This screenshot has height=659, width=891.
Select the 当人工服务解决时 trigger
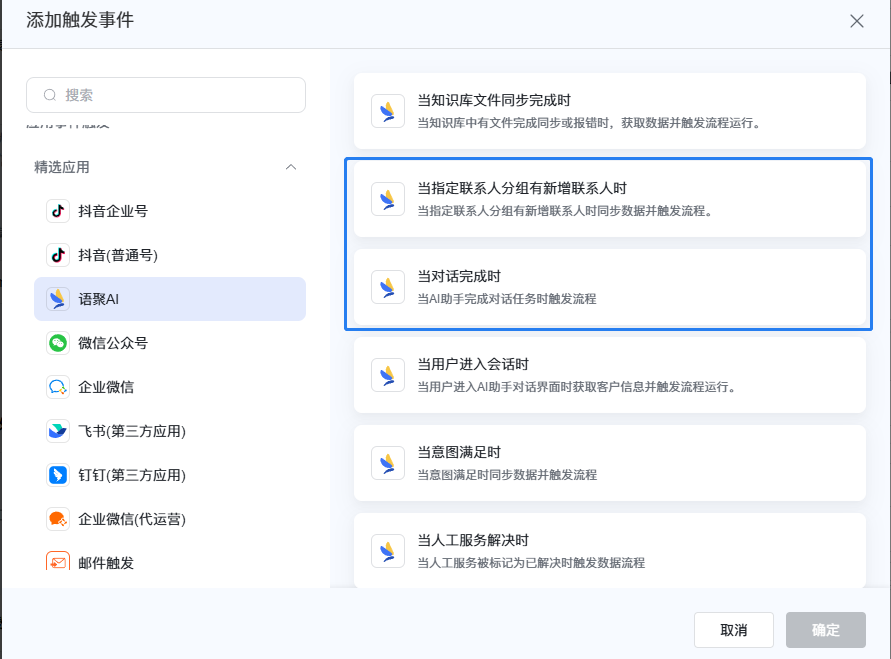609,550
